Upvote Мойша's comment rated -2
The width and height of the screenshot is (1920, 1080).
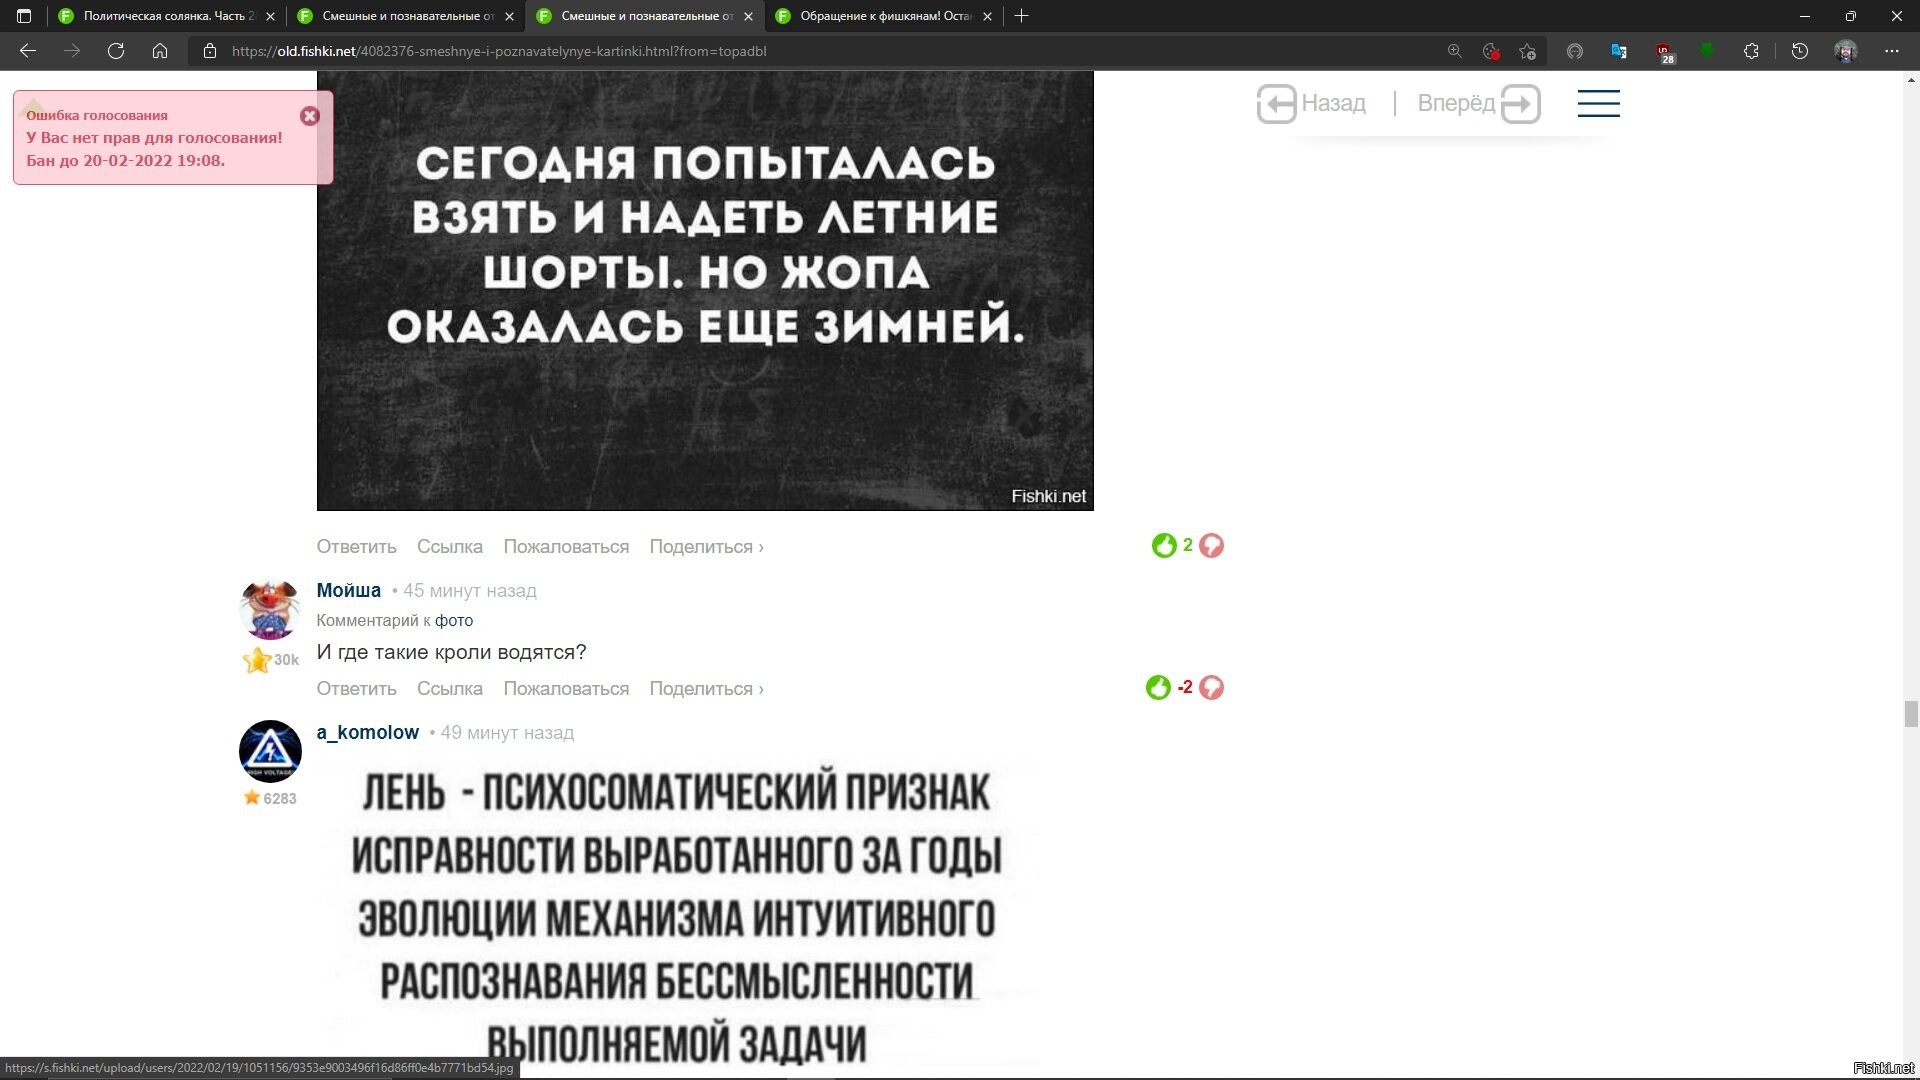[x=1158, y=687]
